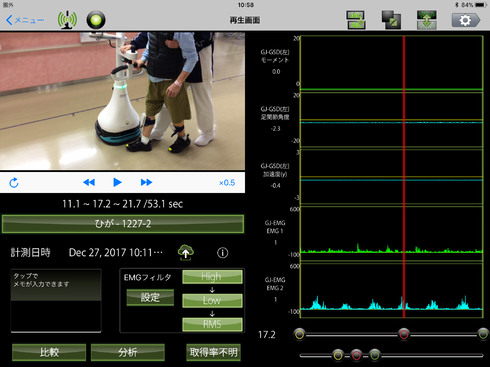Open EMG filter 設定 button
This screenshot has width=490, height=367.
click(x=150, y=297)
